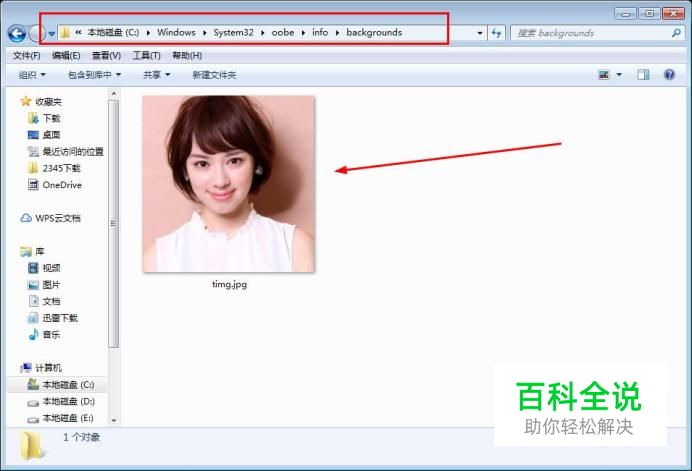Expand the arrow after Windows in the path
The width and height of the screenshot is (692, 471).
[x=205, y=33]
